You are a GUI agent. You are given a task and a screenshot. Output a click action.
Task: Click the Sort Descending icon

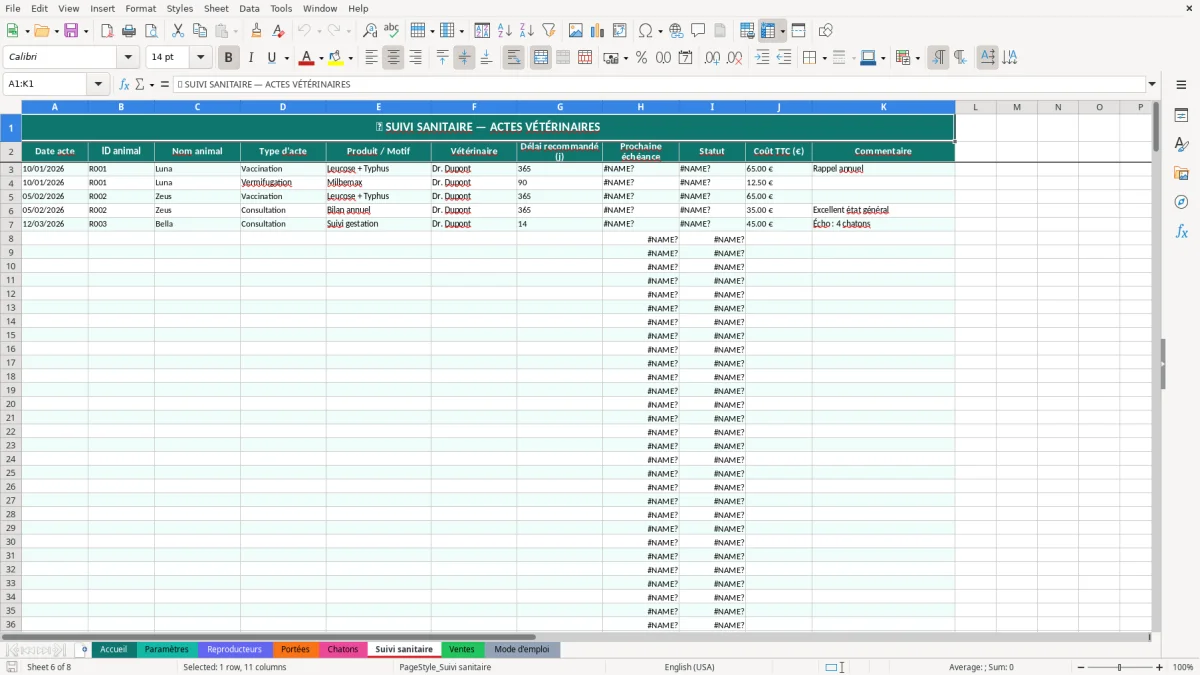527,31
